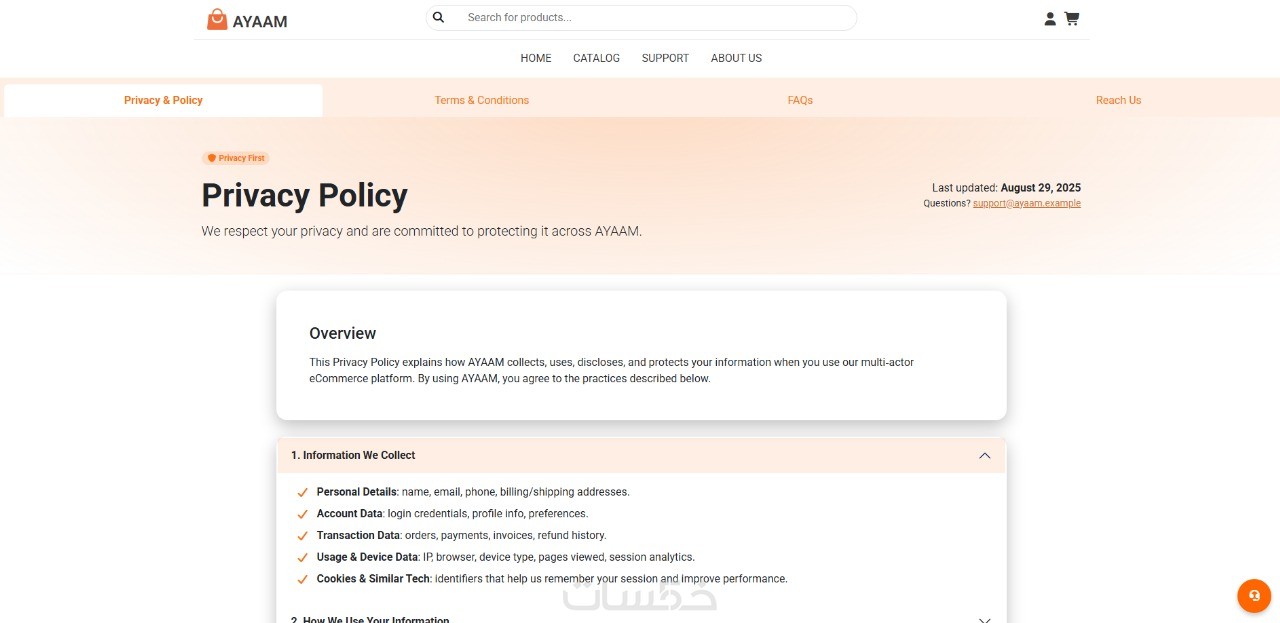Click the AYAAM brand name text

[260, 21]
